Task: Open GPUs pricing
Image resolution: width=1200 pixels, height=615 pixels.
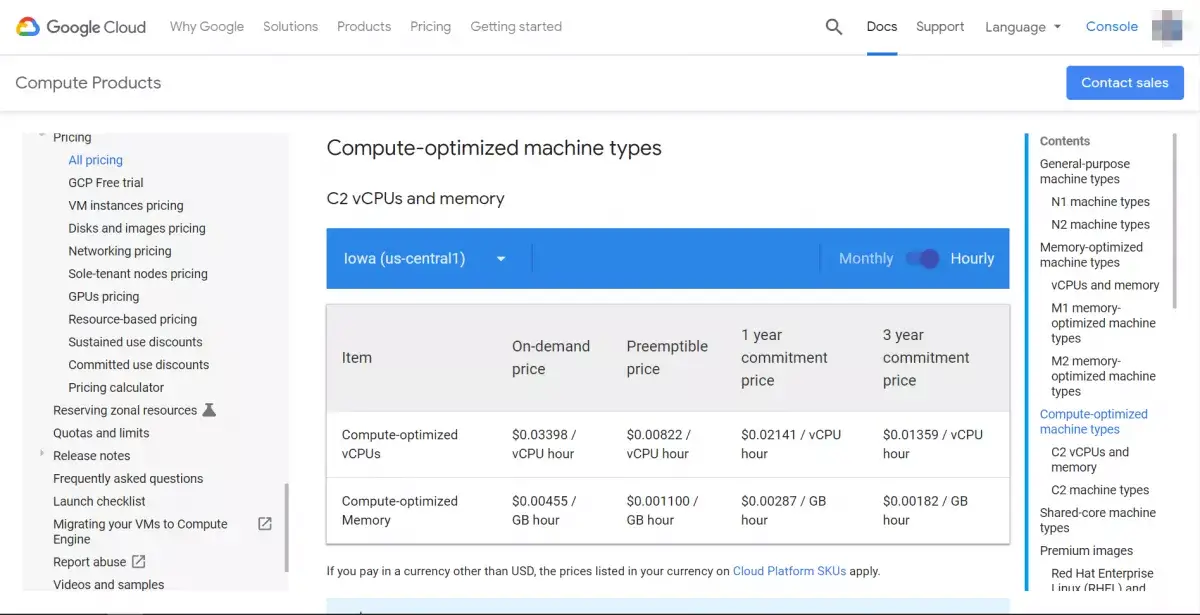Action: click(x=104, y=297)
